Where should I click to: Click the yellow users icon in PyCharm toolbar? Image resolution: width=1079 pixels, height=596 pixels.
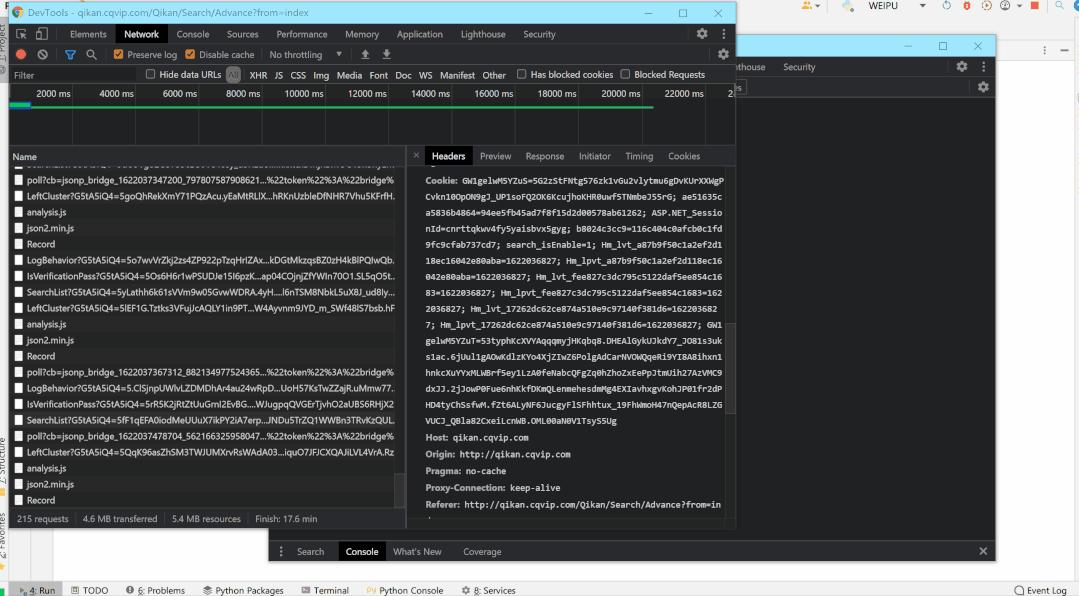pyautogui.click(x=806, y=6)
